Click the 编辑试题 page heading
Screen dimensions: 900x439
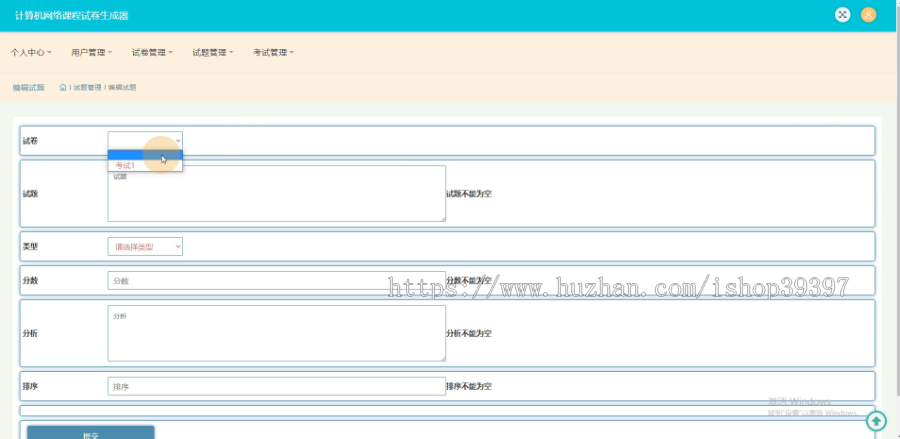(x=29, y=87)
